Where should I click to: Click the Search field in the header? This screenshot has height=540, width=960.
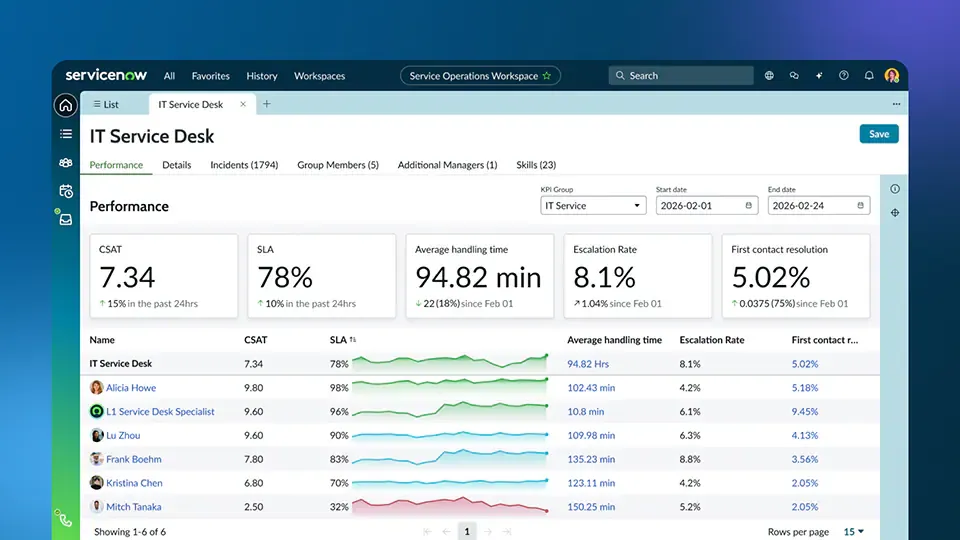(681, 75)
